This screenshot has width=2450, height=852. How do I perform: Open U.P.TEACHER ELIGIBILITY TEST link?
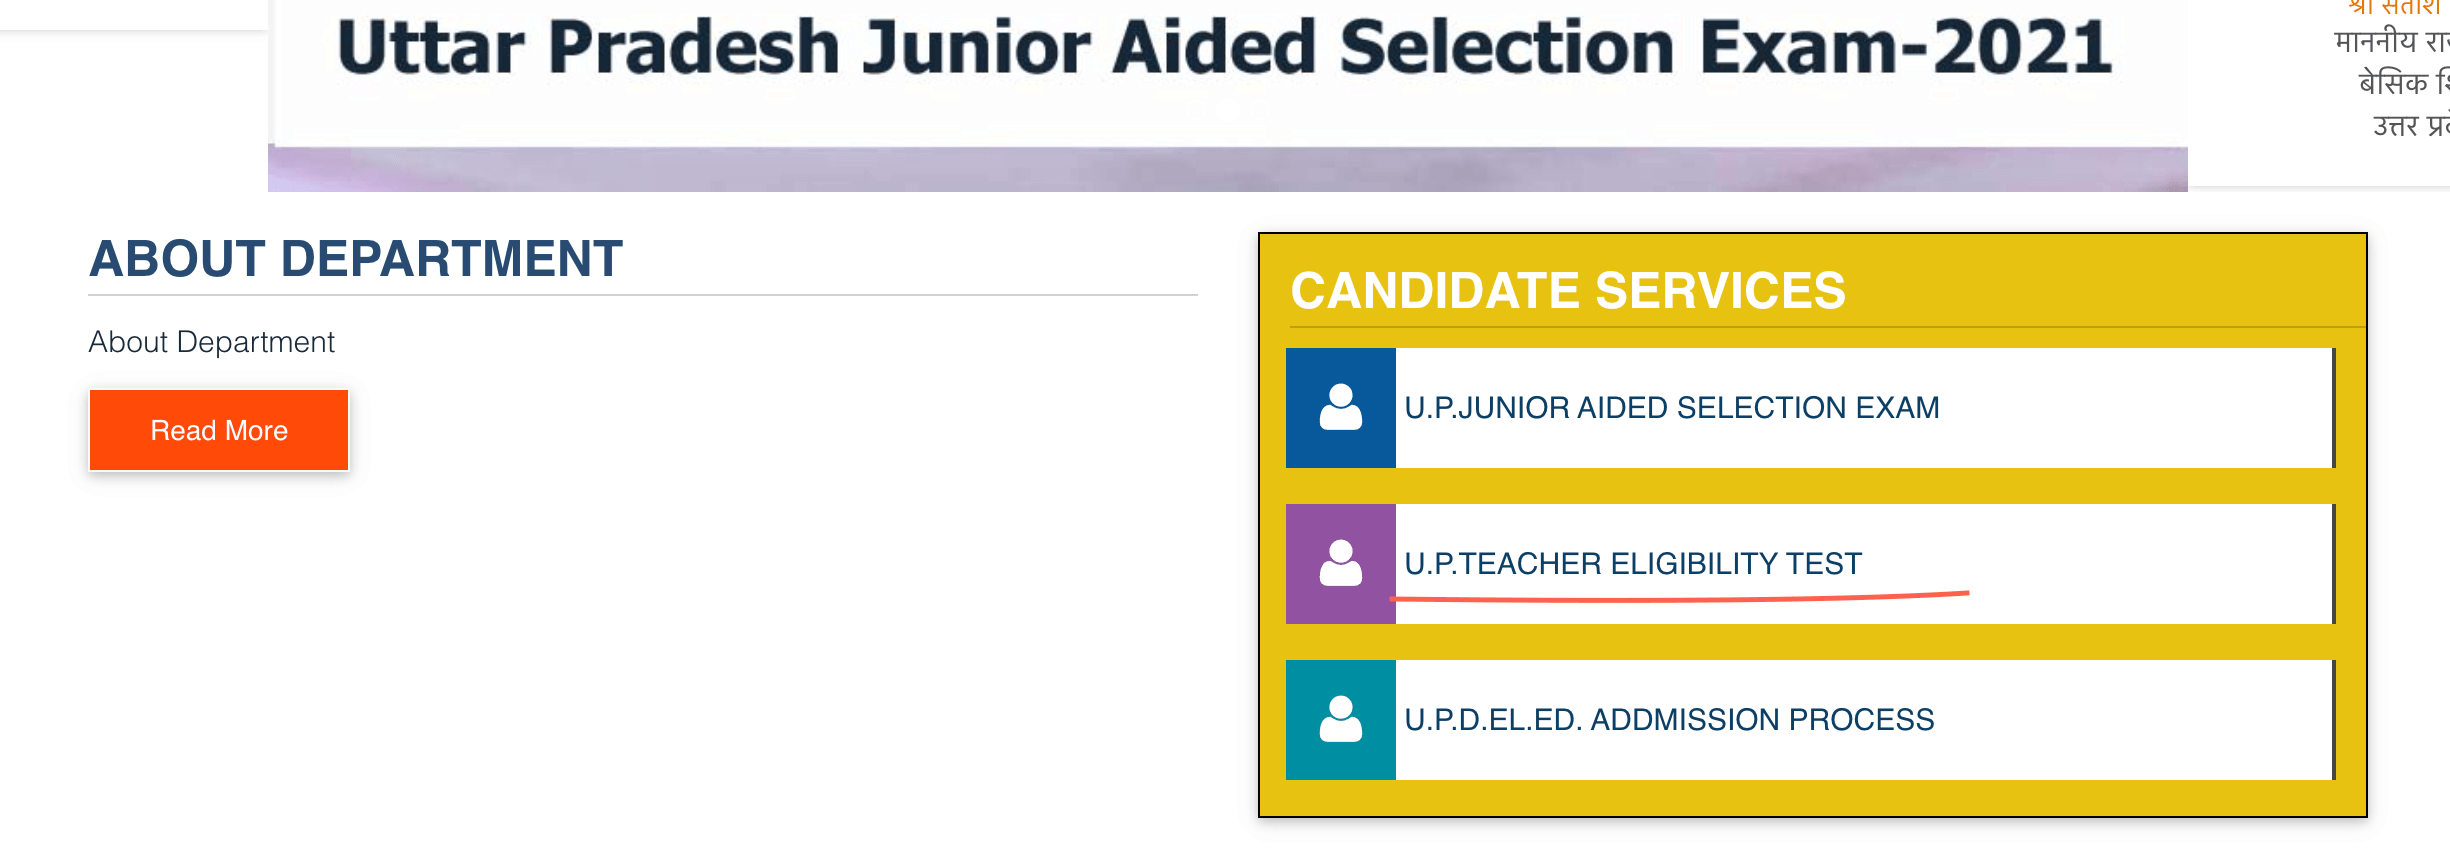point(1633,564)
